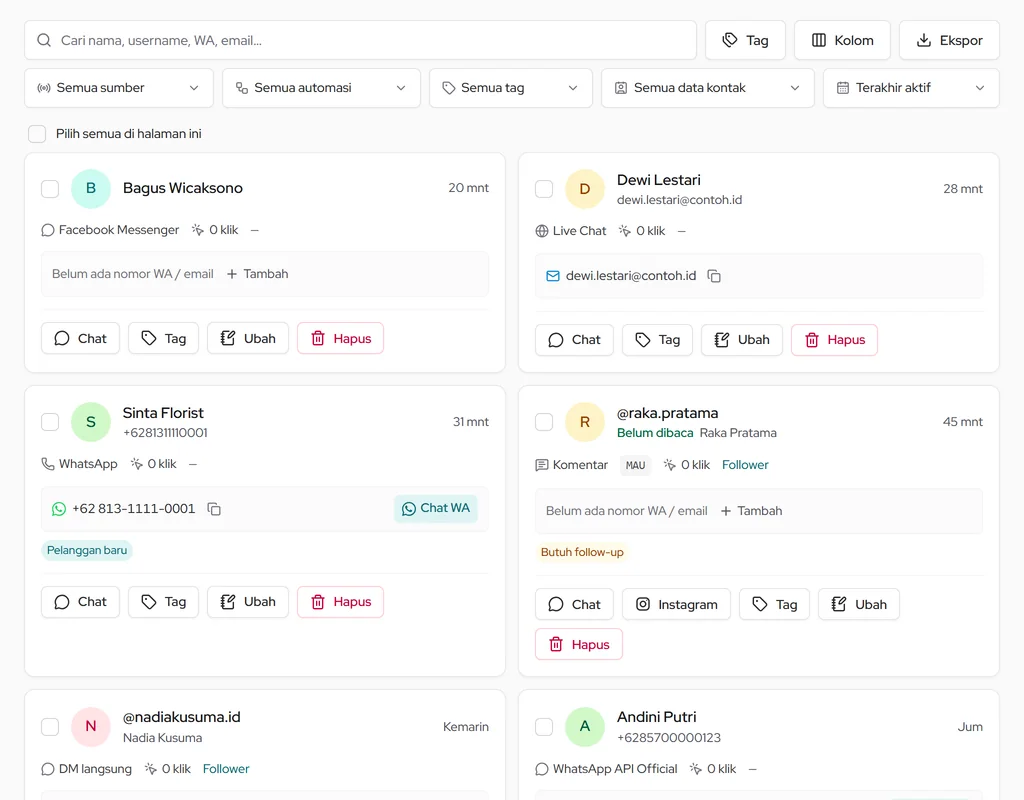Click Andini Putri's avatar letter A
The width and height of the screenshot is (1024, 800).
tap(584, 727)
